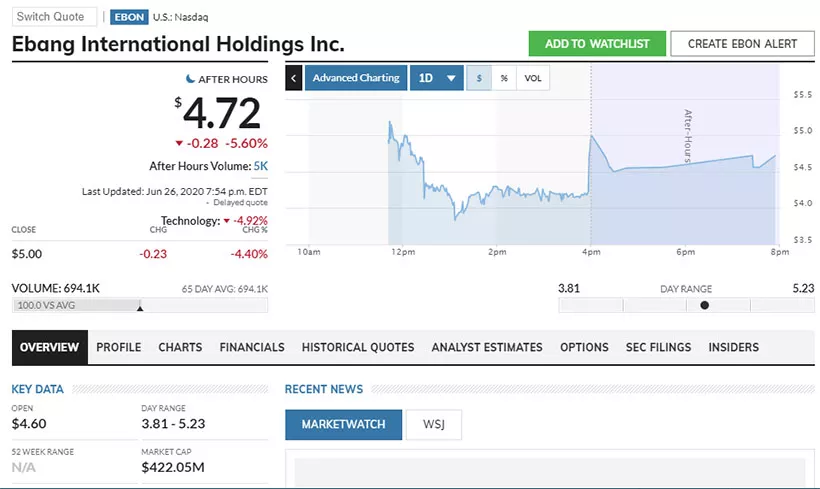Click the Switch Quote input field
This screenshot has width=820, height=489.
(x=55, y=17)
